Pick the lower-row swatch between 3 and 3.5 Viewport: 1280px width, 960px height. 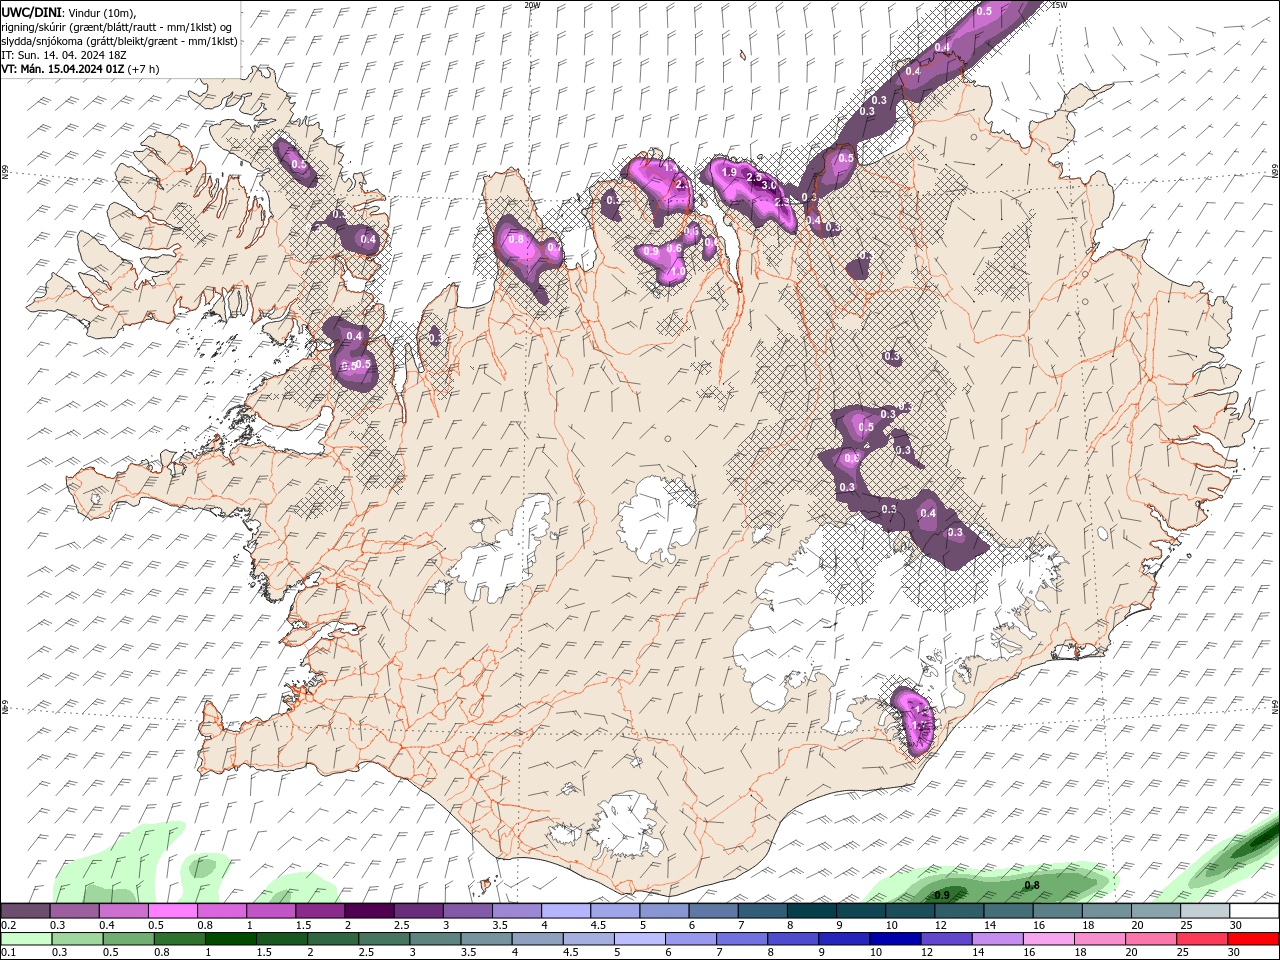pyautogui.click(x=436, y=939)
